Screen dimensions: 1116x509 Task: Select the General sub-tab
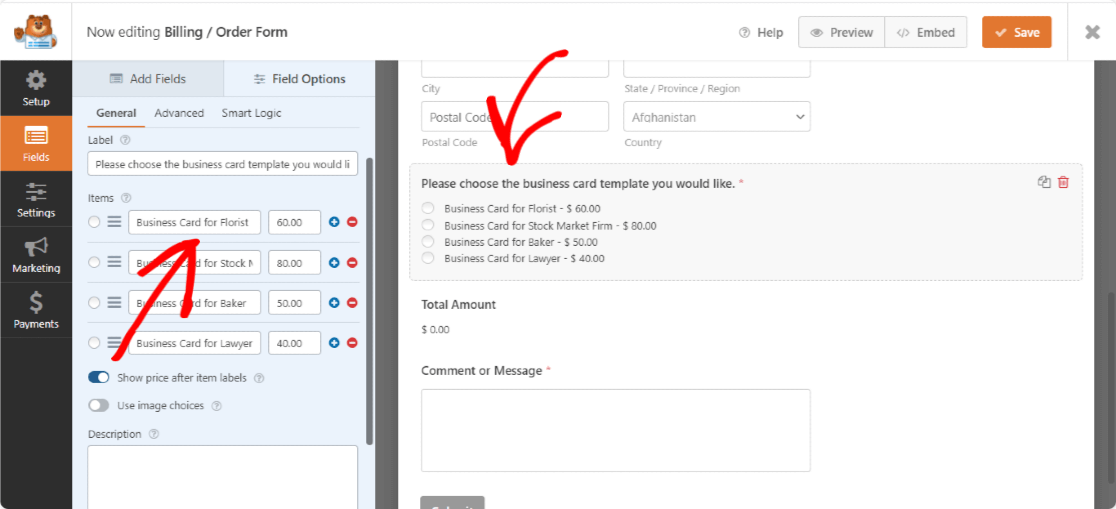click(116, 113)
